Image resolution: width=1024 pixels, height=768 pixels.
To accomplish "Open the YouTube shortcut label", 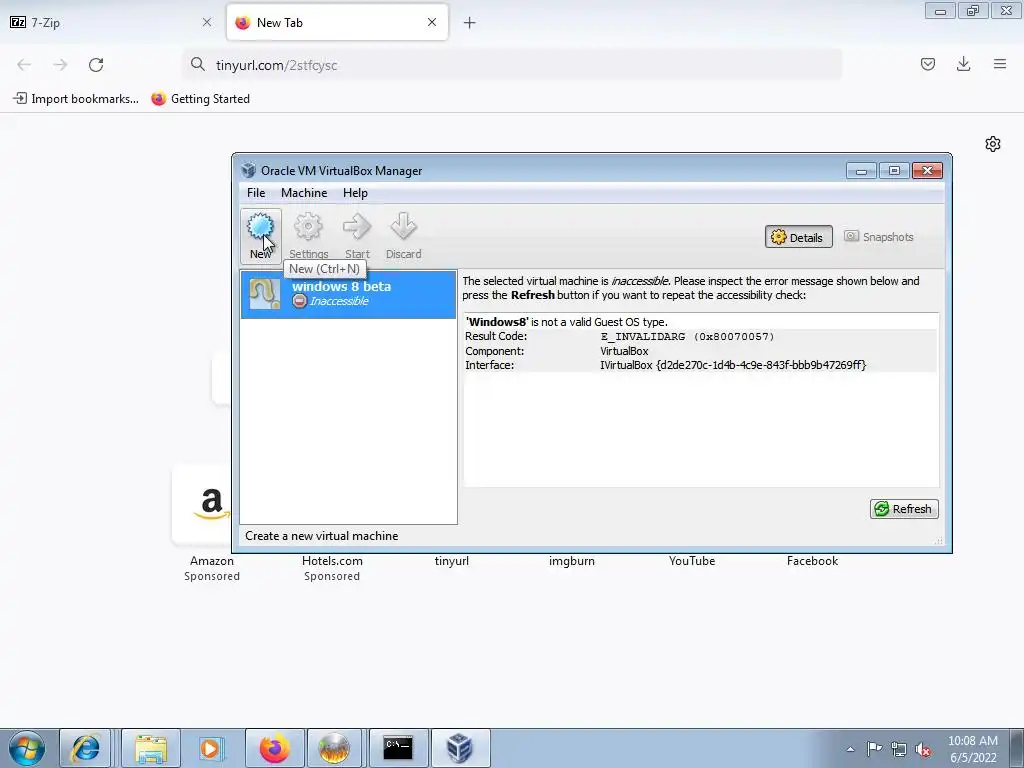I will coord(692,561).
